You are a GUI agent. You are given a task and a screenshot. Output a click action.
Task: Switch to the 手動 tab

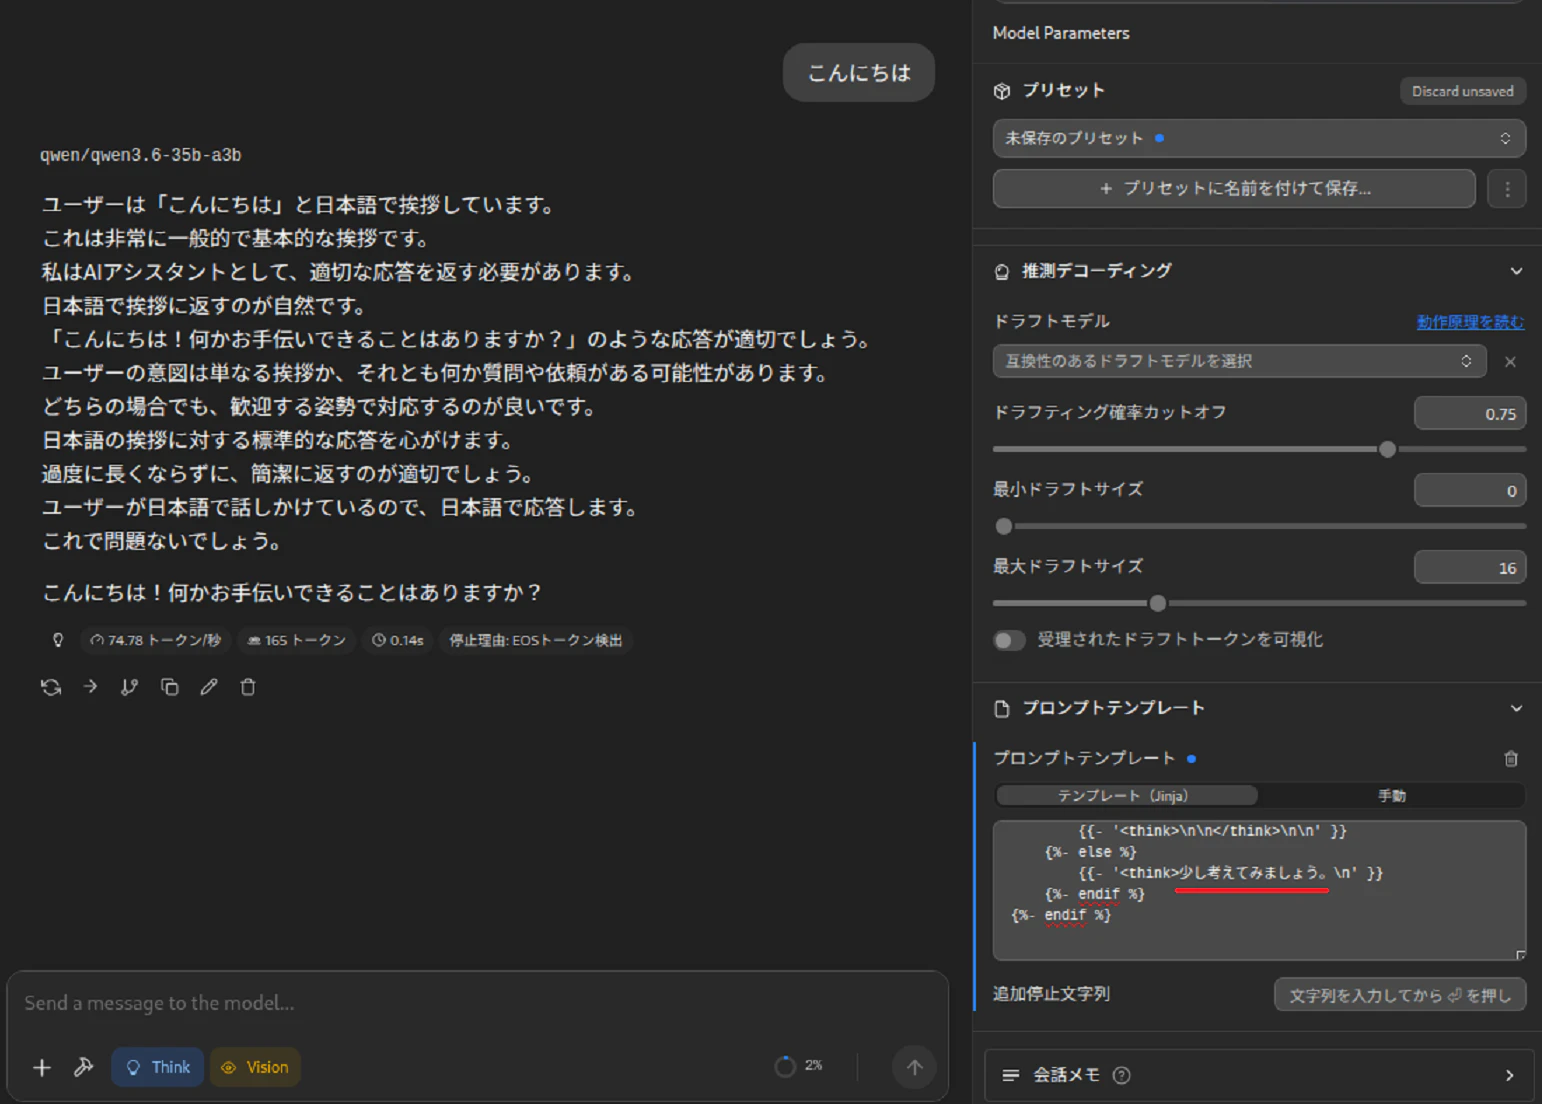1391,796
